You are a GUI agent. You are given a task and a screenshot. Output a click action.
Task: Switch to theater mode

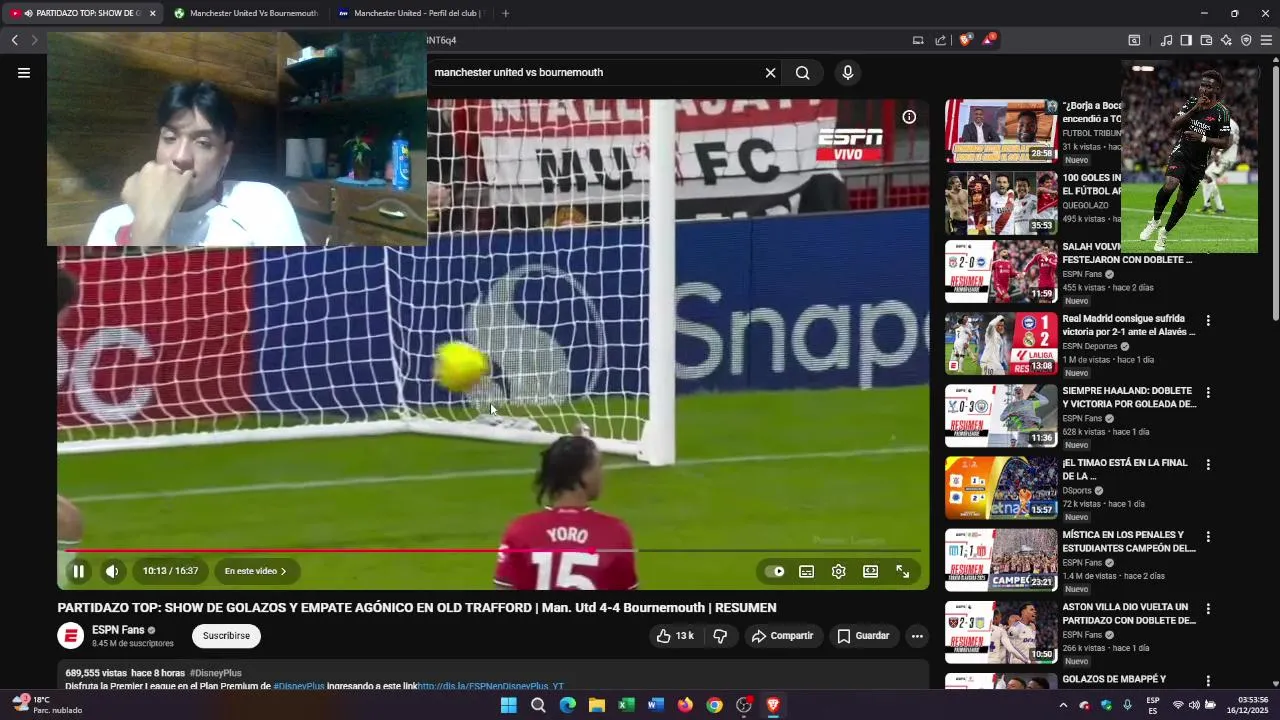[871, 571]
